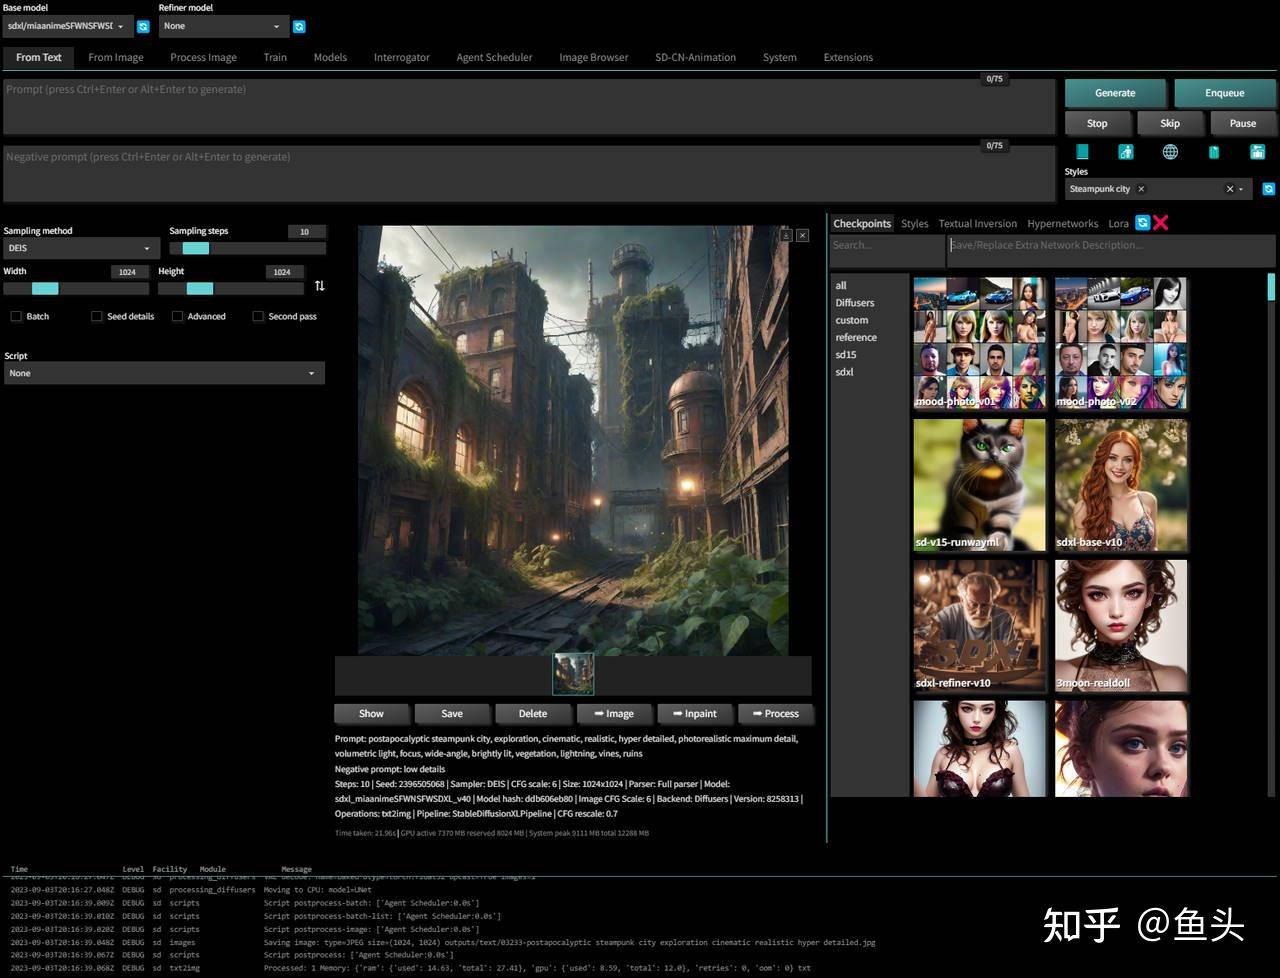Open the Refiner model dropdown
1280x978 pixels.
222,26
